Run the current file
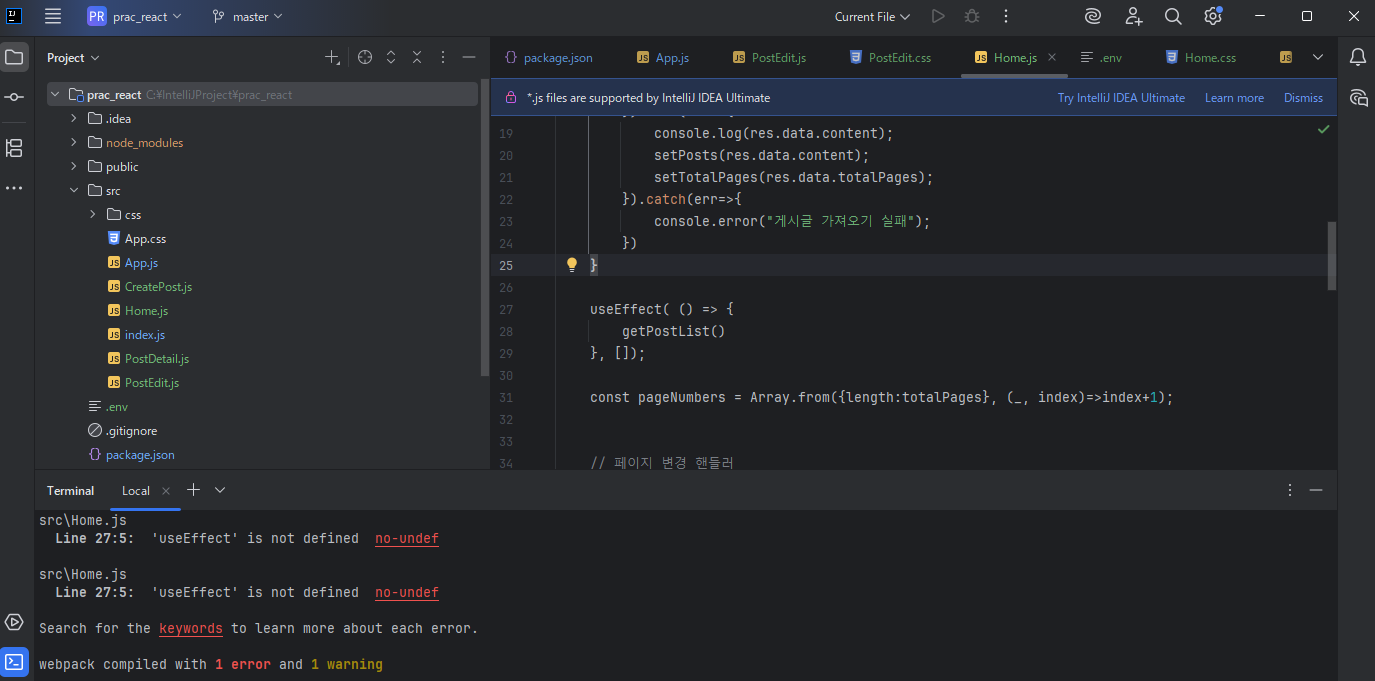Screen dimensions: 1375x681 937,16
